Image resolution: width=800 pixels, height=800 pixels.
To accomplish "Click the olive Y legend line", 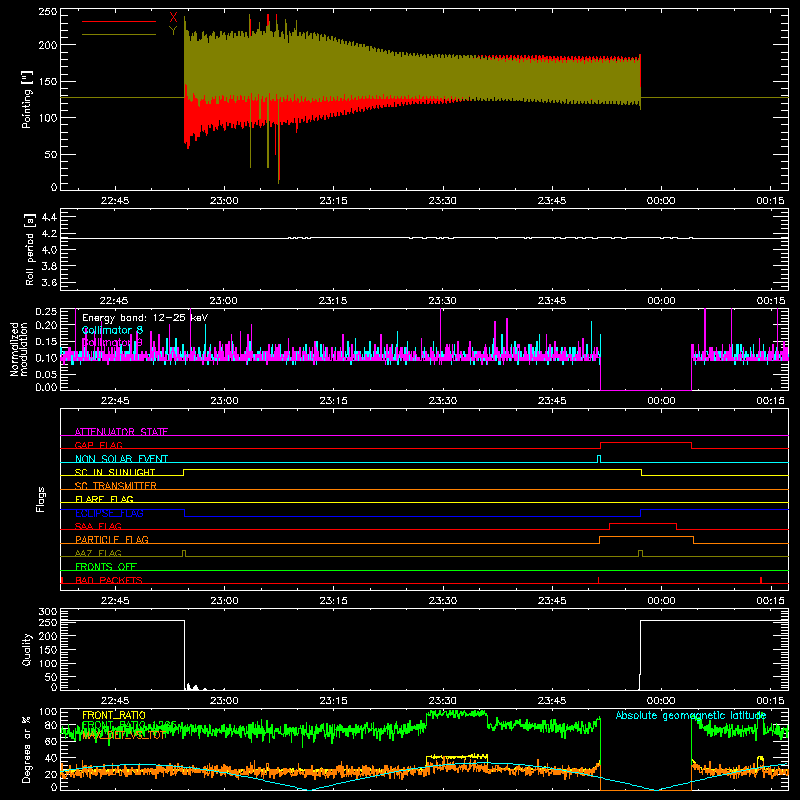I will [x=119, y=35].
